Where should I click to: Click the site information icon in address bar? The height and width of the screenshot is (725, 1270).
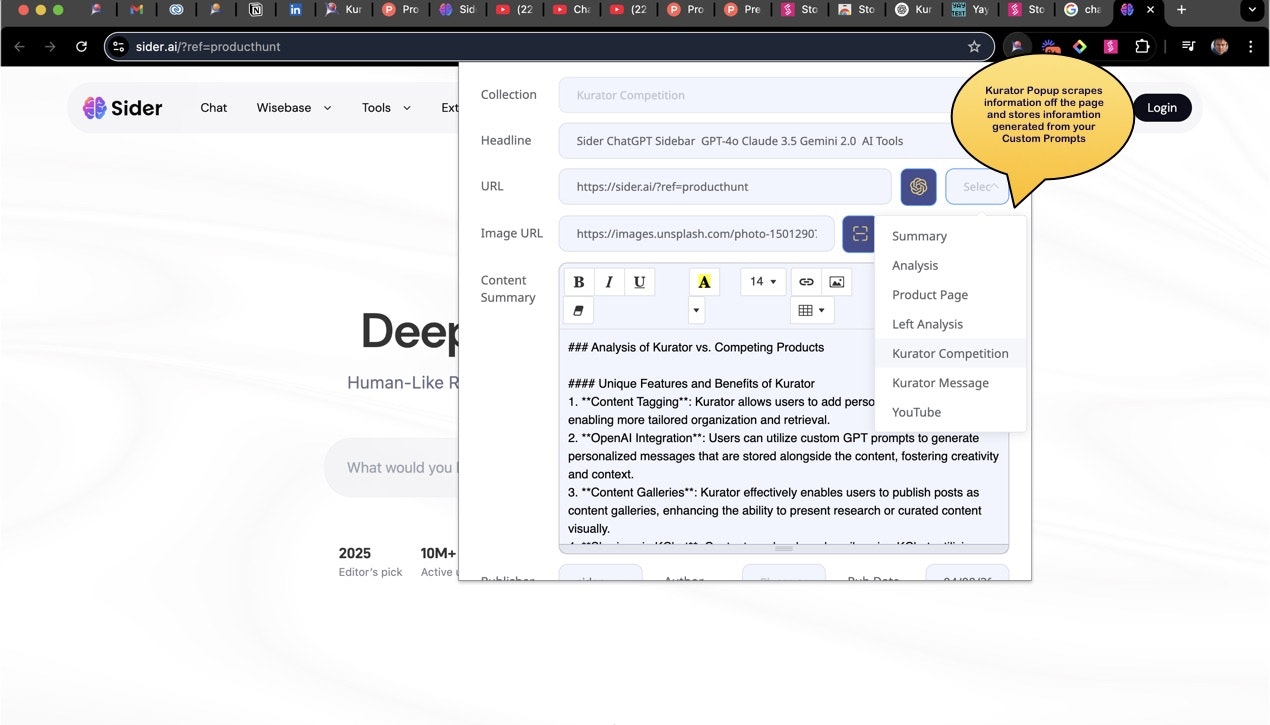[x=119, y=47]
